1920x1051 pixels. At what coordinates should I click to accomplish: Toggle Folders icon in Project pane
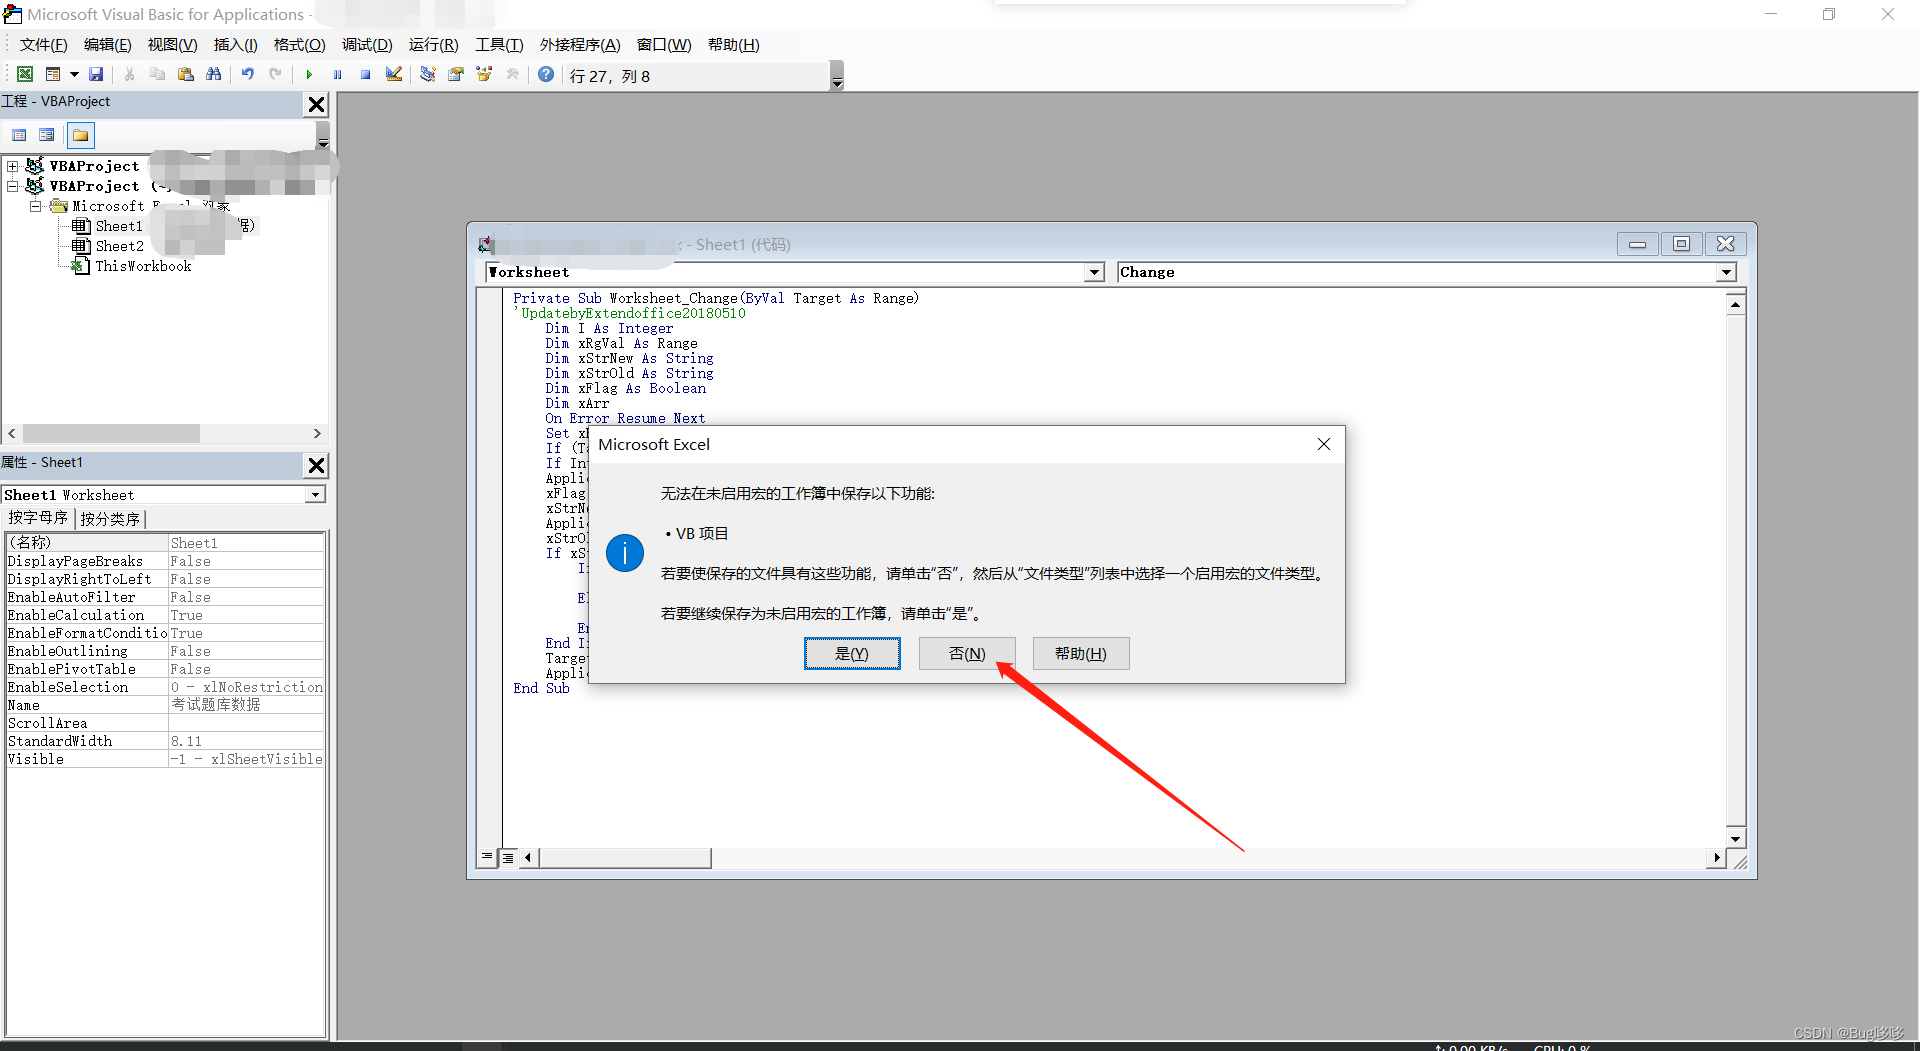click(81, 135)
